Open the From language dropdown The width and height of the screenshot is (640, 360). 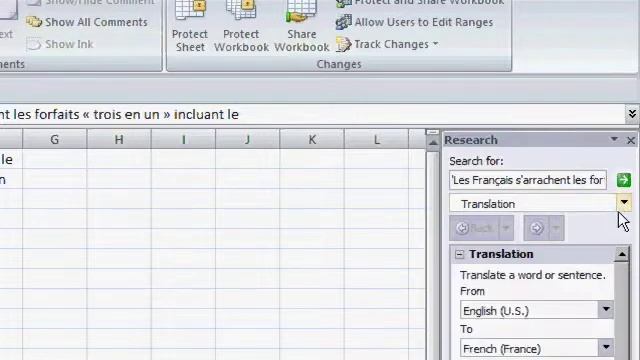click(606, 310)
